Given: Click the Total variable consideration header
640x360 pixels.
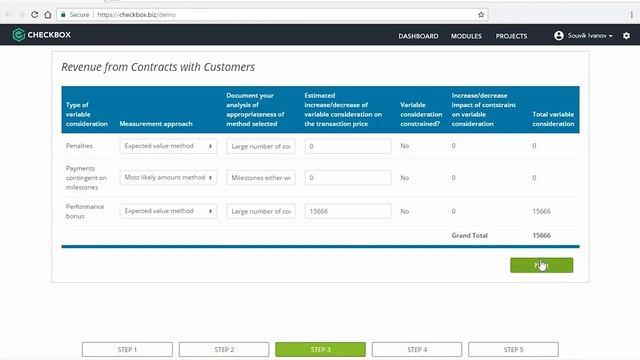Looking at the screenshot, I should (553, 119).
